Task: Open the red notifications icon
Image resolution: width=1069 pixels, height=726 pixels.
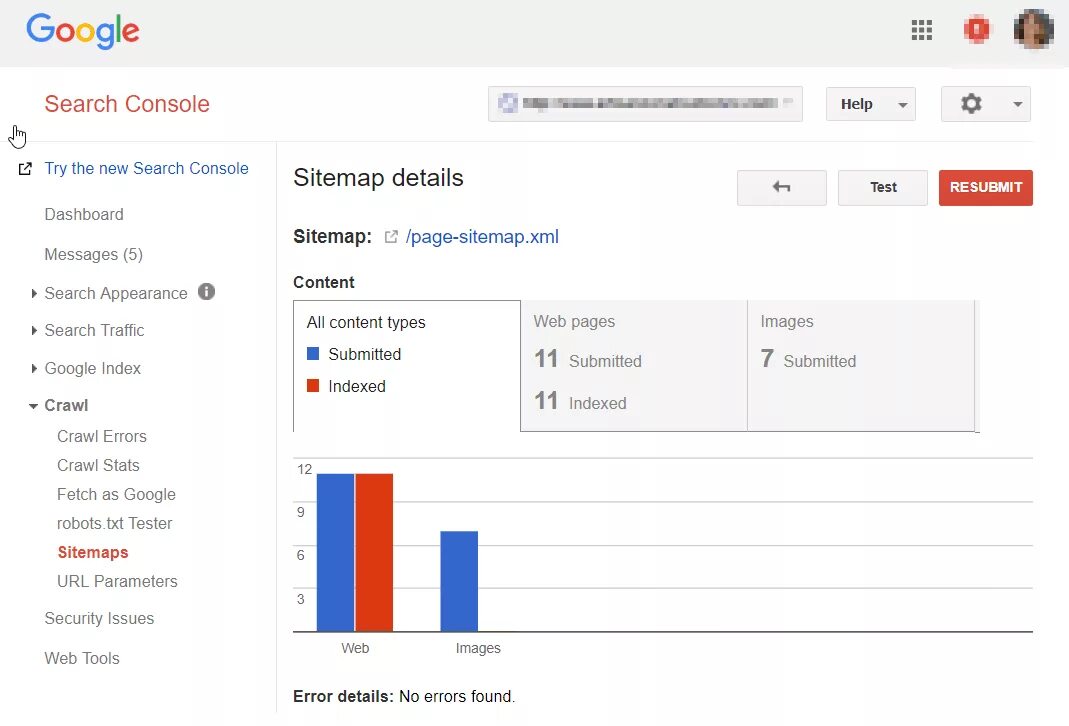Action: click(977, 30)
